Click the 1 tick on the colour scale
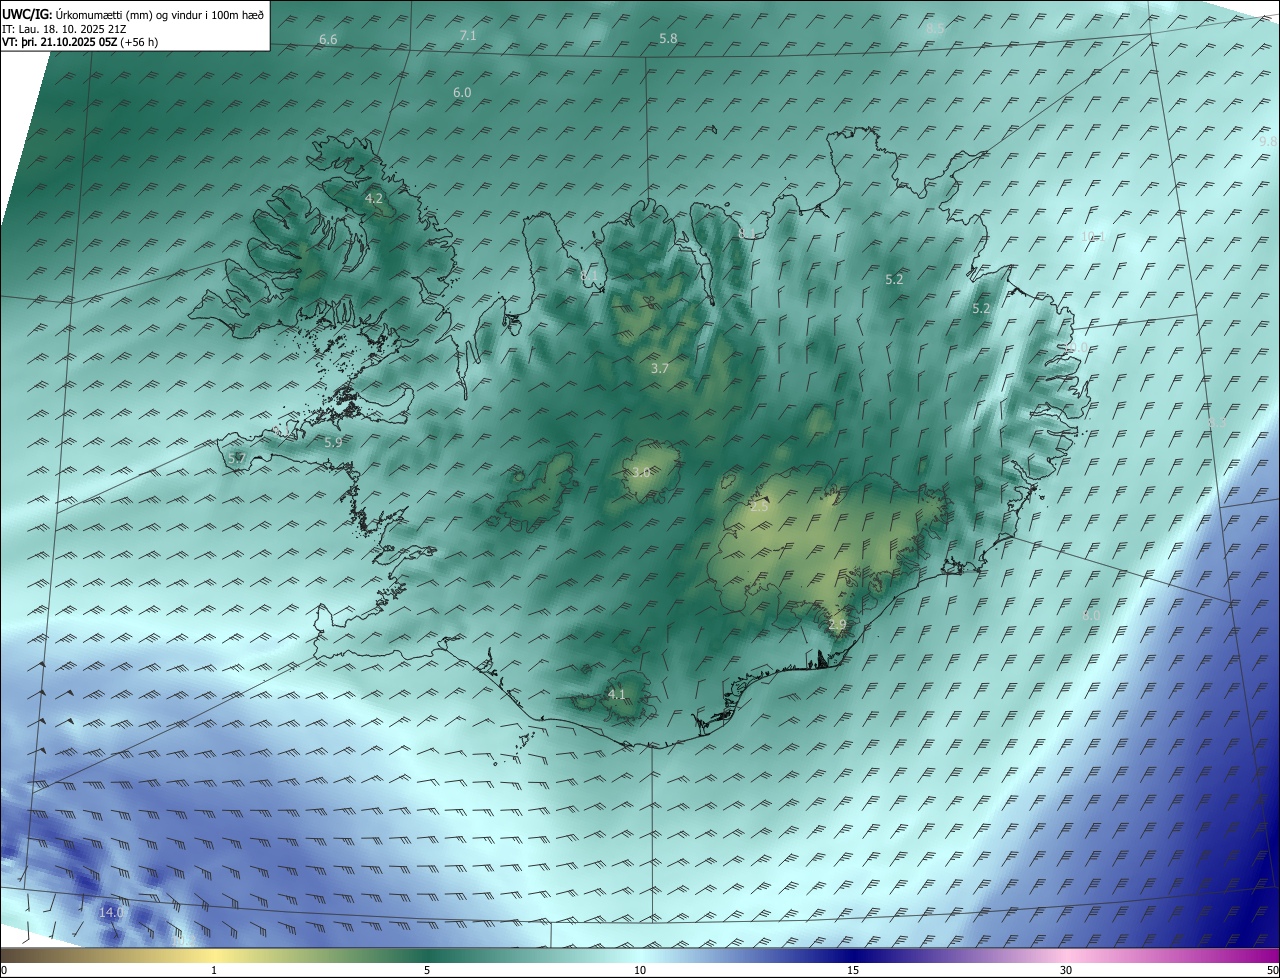1280x978 pixels. click(x=214, y=970)
